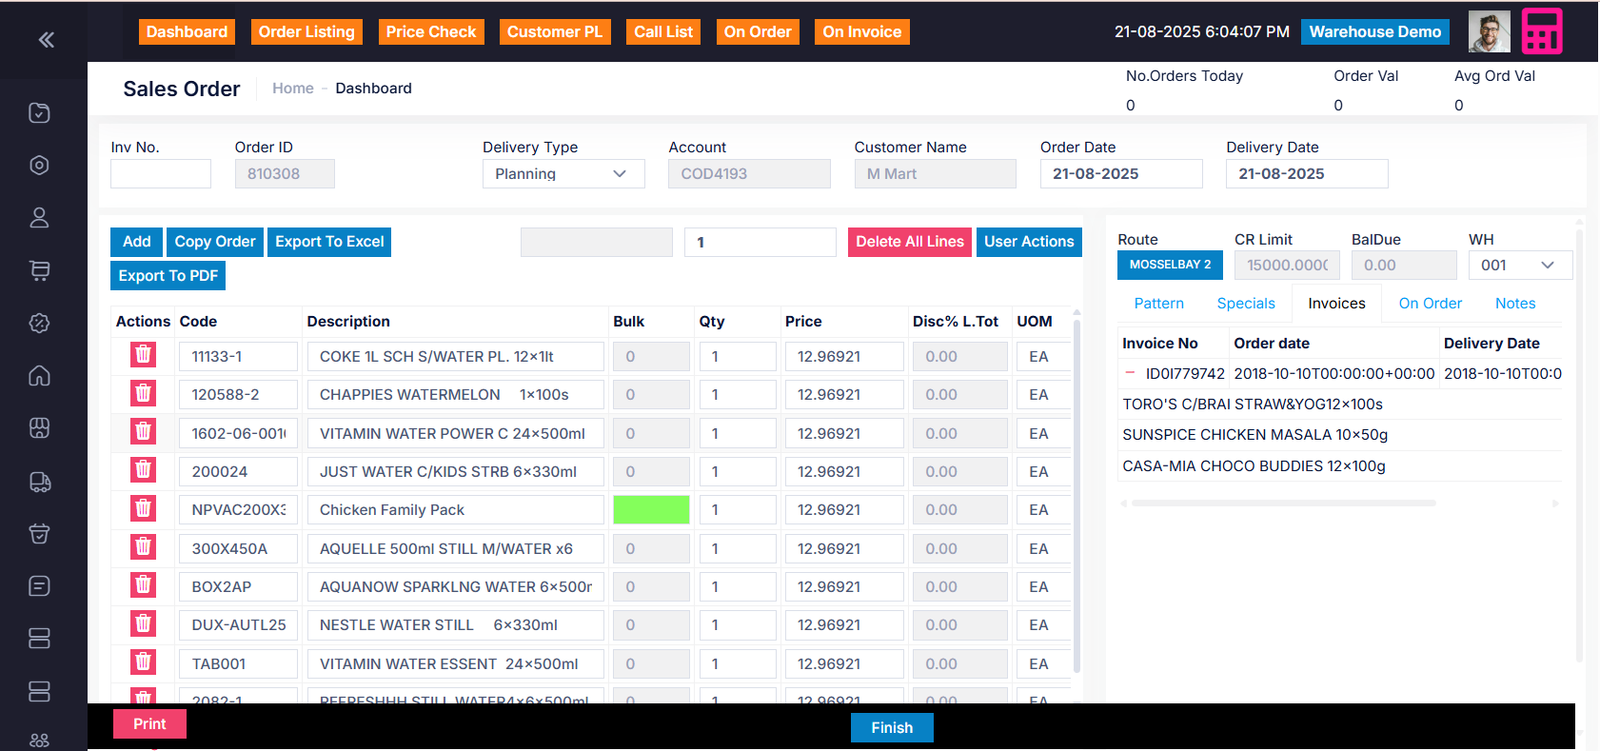
Task: Click the Inv No. input field
Action: coord(161,174)
